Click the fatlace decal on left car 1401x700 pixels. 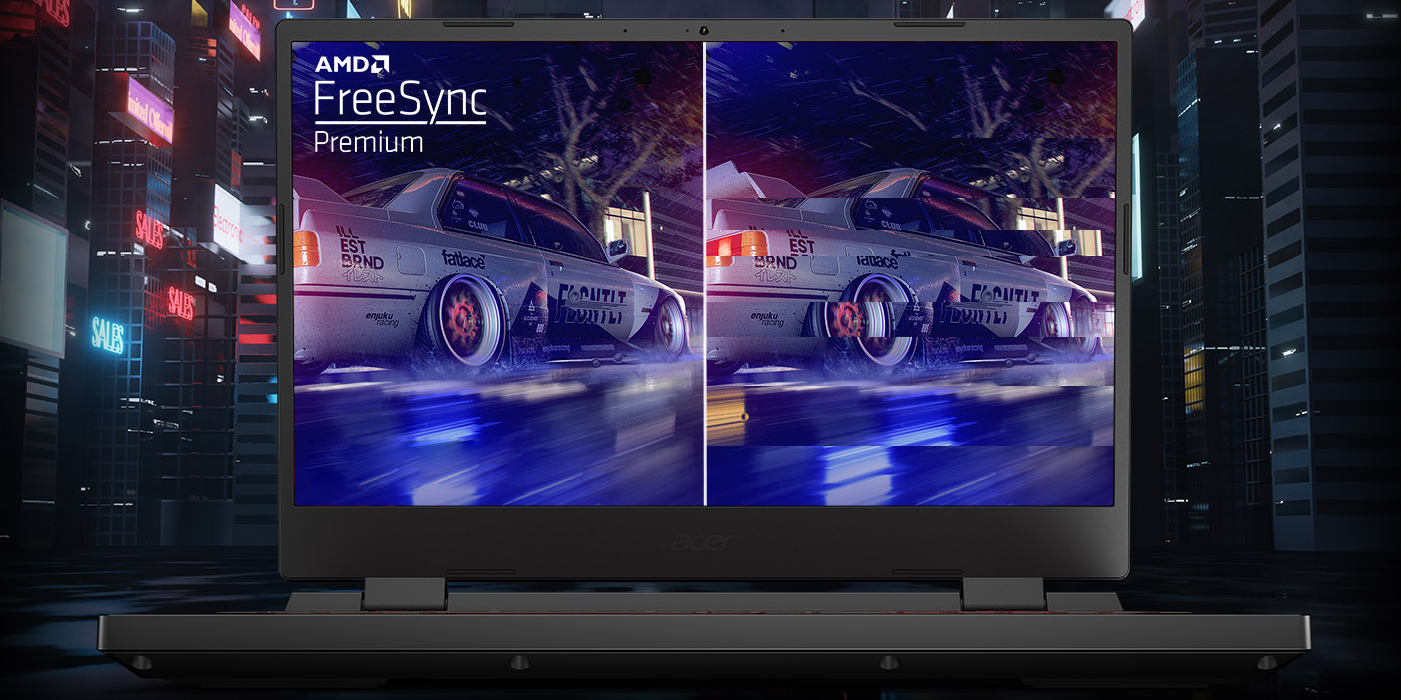(x=463, y=260)
